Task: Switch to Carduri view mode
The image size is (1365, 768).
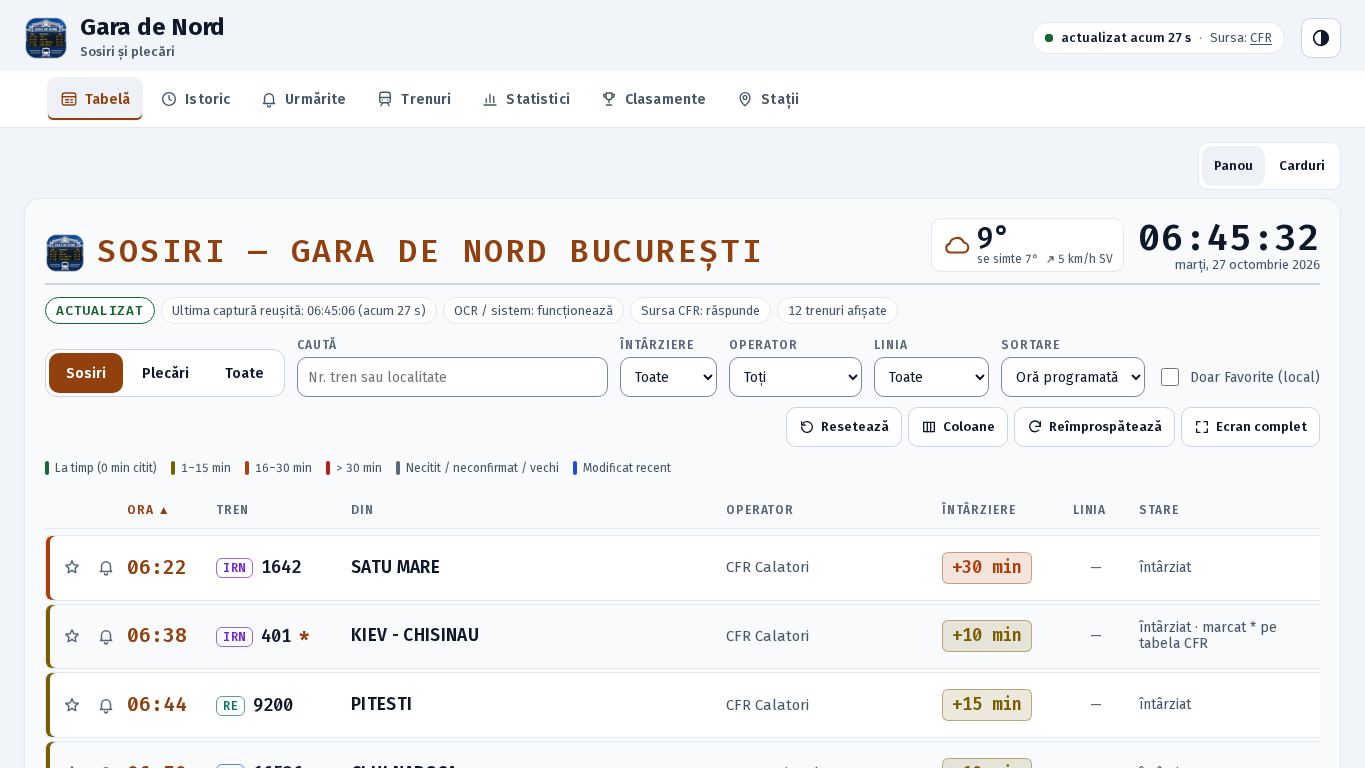Action: pos(1301,166)
